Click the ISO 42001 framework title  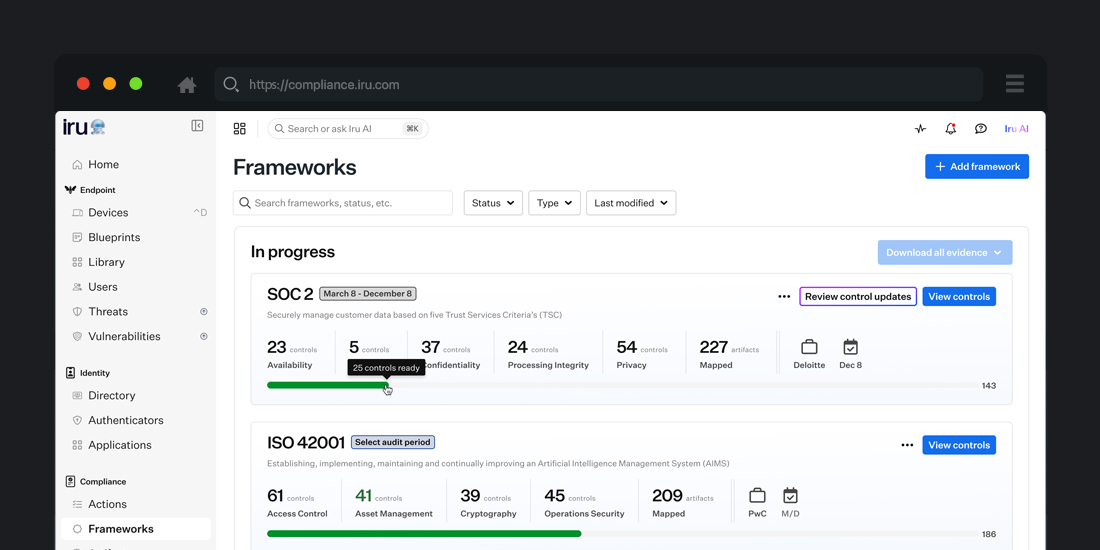pyautogui.click(x=306, y=443)
